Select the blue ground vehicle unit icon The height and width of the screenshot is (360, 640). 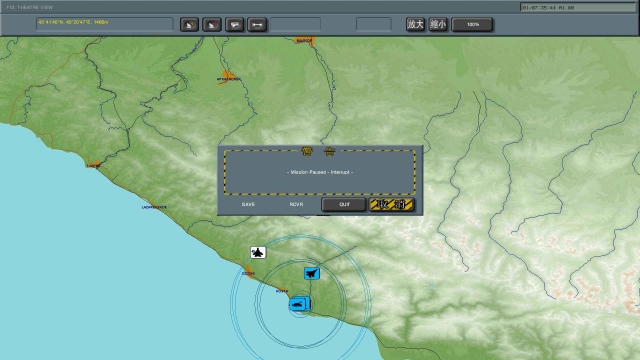click(x=299, y=304)
